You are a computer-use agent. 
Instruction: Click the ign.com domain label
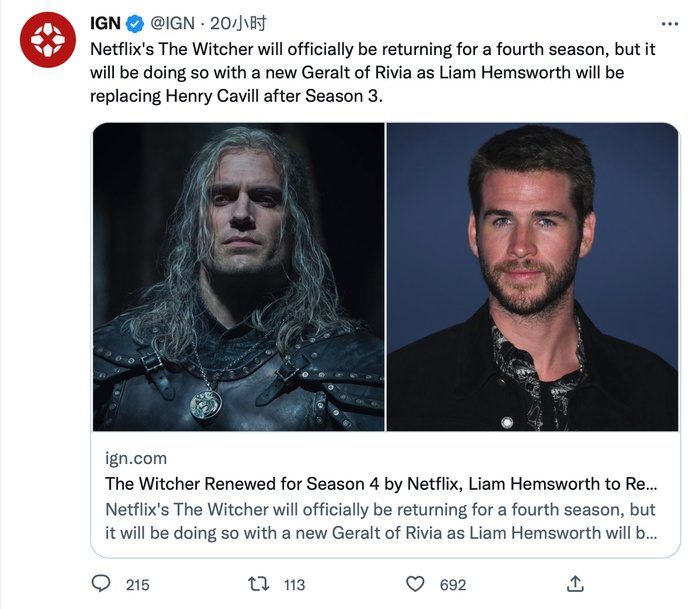(x=136, y=459)
